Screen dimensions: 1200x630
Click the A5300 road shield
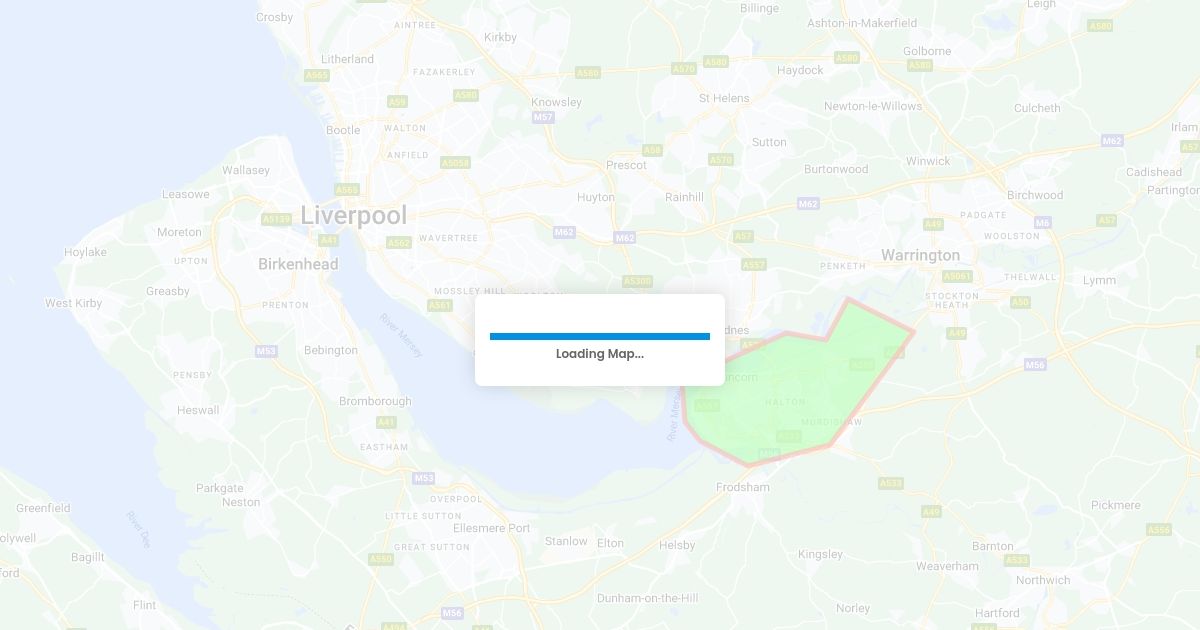[637, 281]
